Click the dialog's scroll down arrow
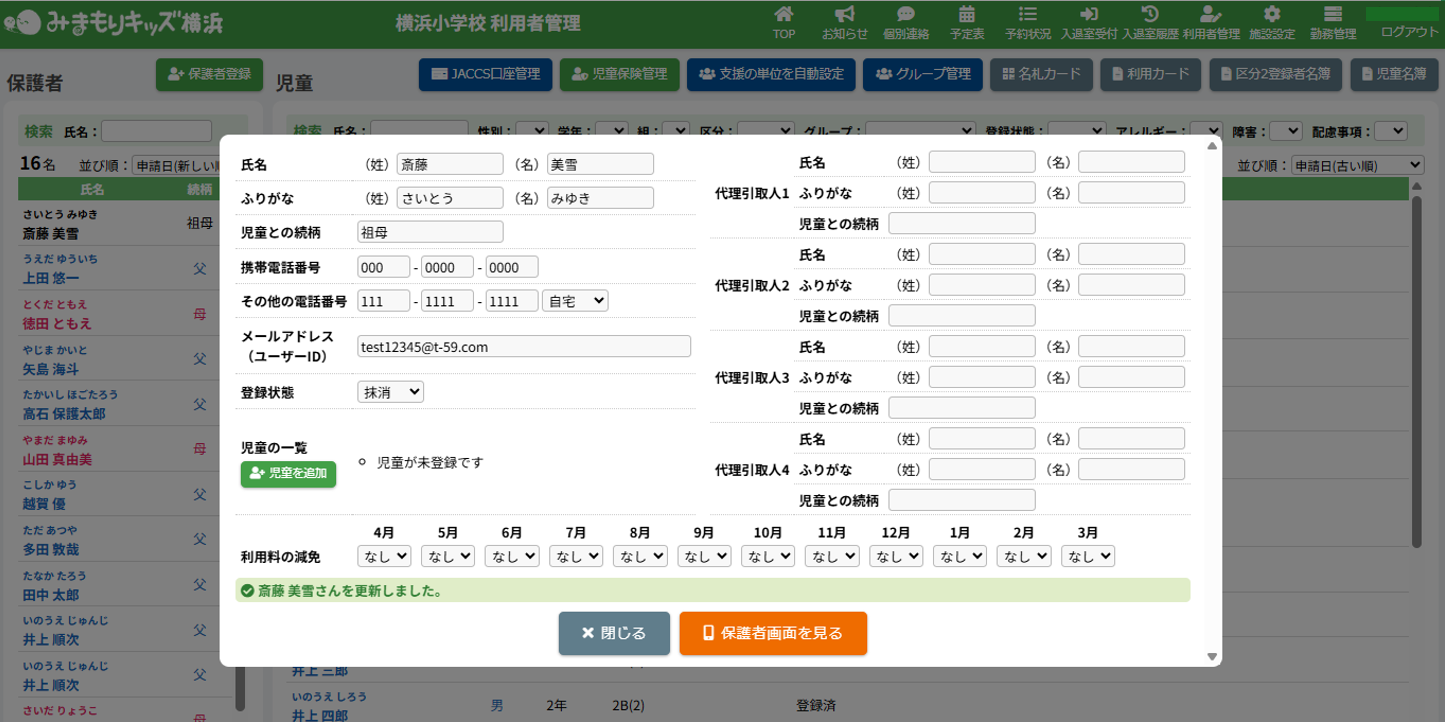1445x722 pixels. [x=1212, y=657]
